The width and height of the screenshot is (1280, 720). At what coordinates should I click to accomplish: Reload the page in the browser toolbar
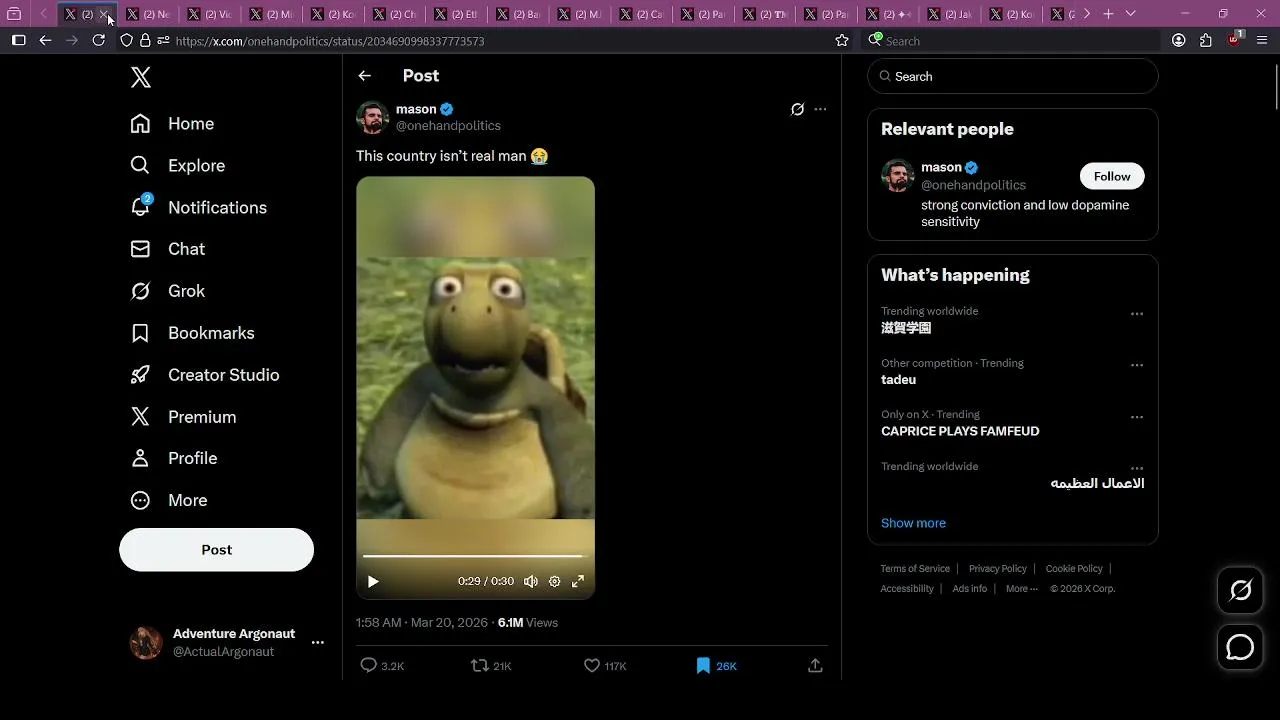(x=98, y=40)
